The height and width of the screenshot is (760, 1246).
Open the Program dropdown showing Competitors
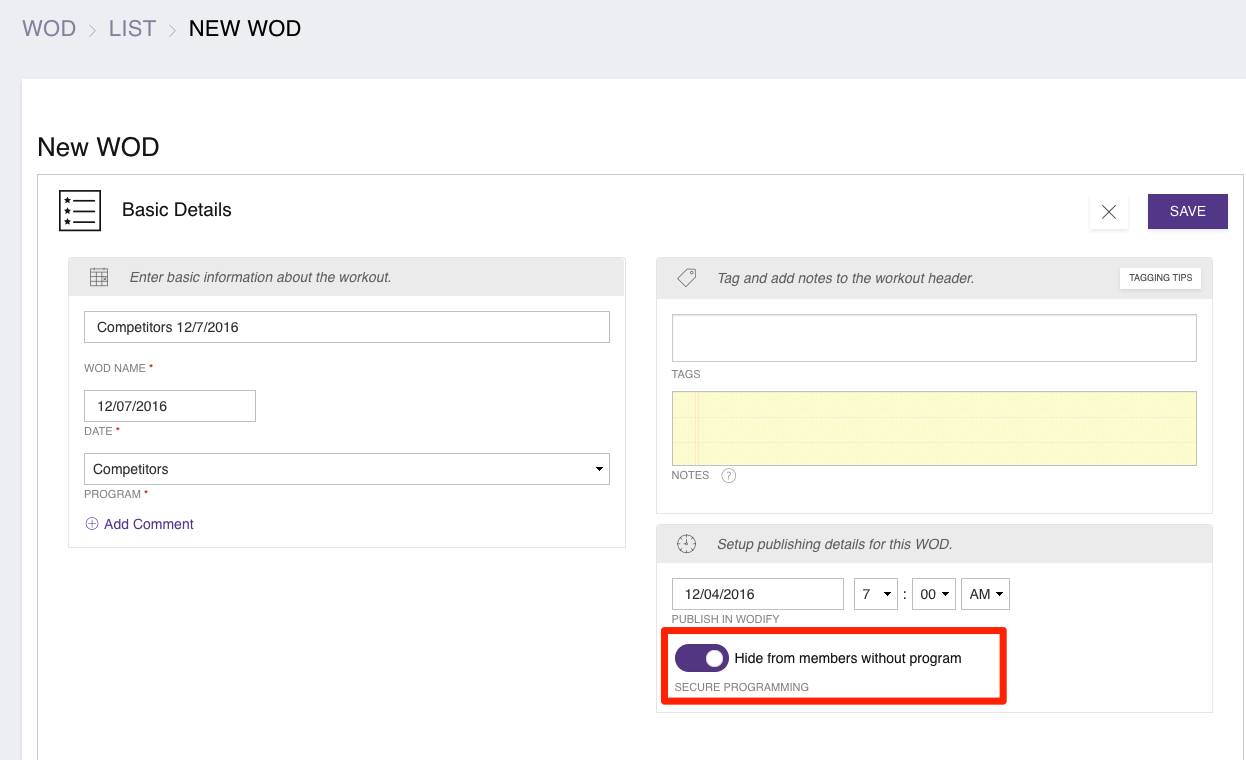coord(347,469)
